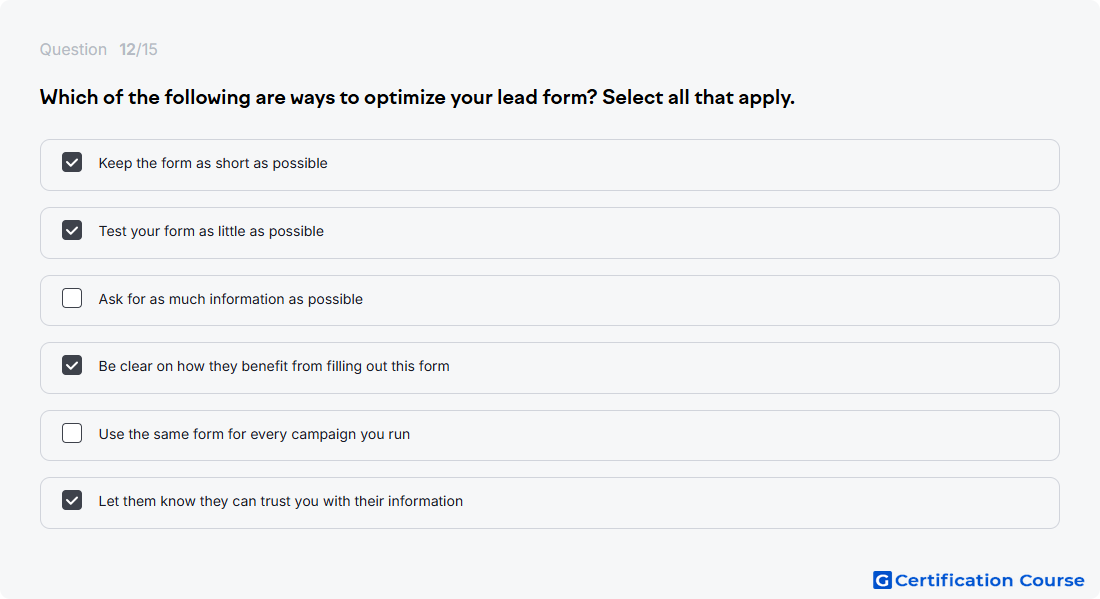Click the 'Let them know they can trust you' text
Viewport: 1100px width, 599px height.
281,501
